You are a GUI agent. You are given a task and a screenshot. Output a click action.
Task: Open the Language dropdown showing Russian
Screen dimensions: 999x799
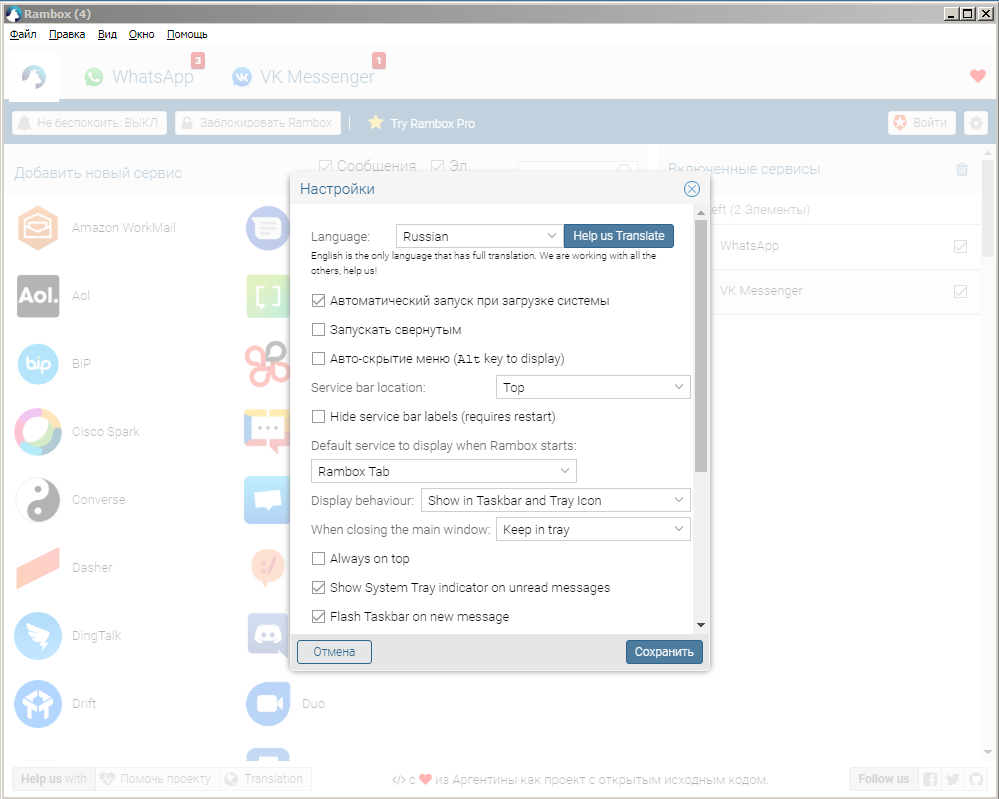click(x=479, y=236)
